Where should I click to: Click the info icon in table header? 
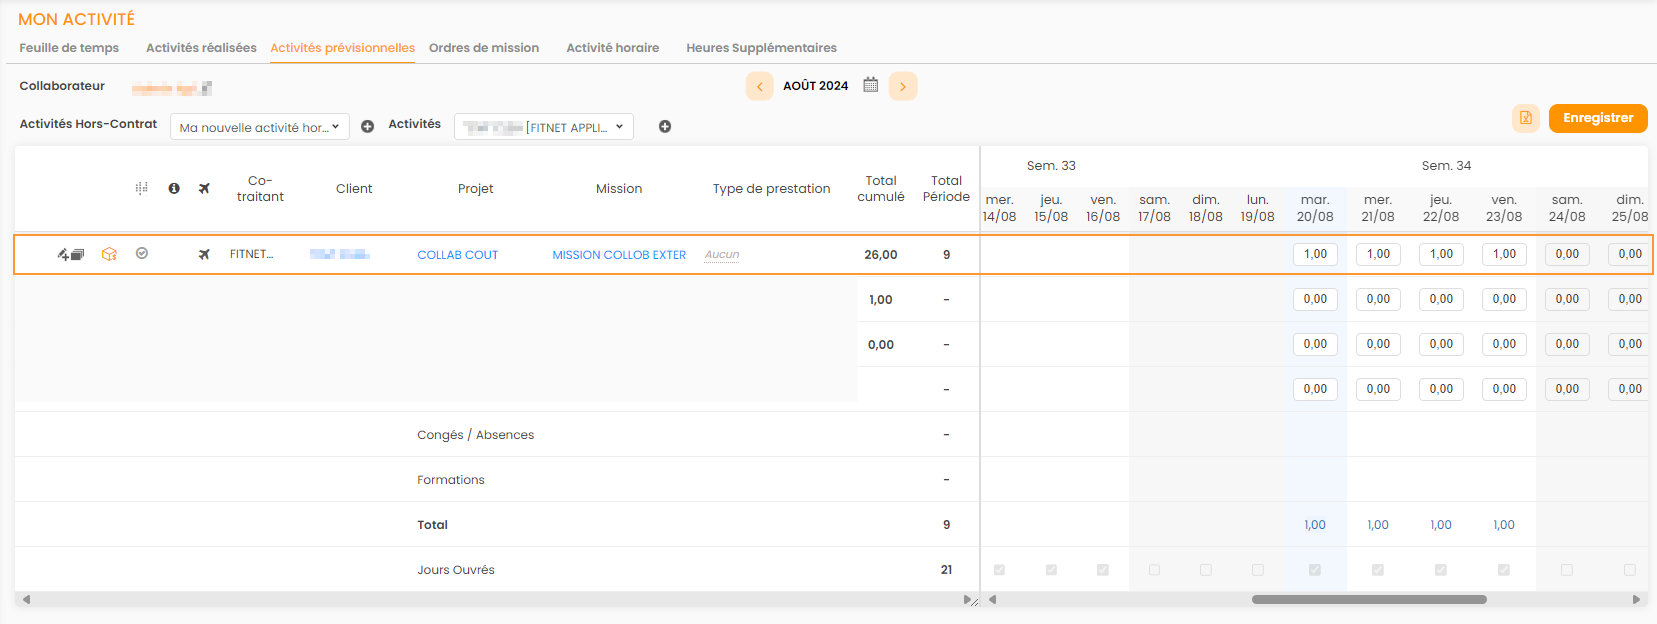tap(174, 188)
